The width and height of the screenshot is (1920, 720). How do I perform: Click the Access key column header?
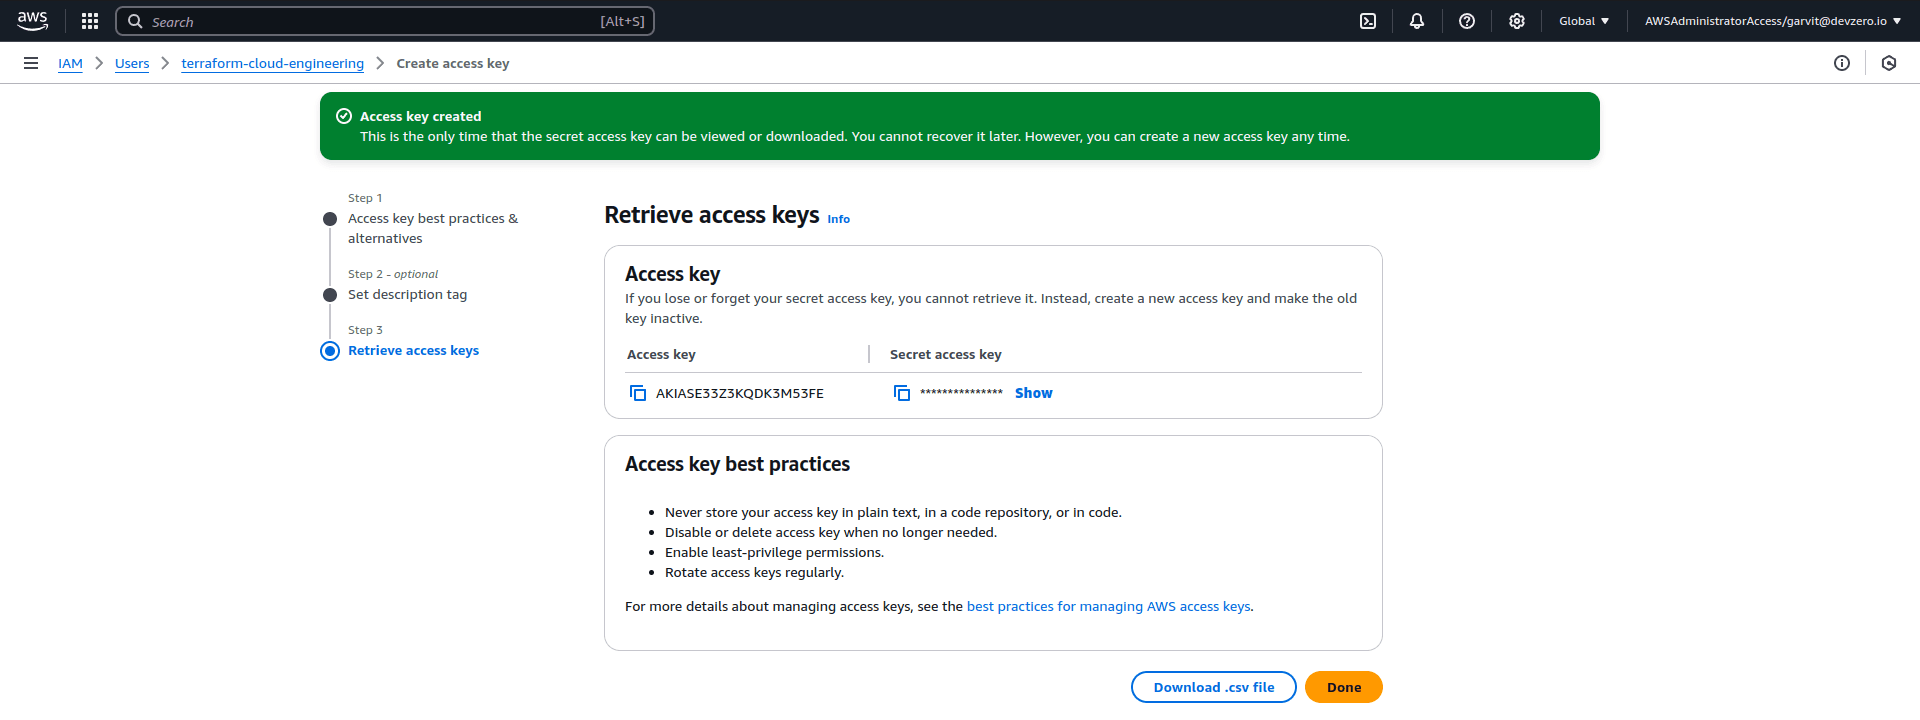point(661,354)
